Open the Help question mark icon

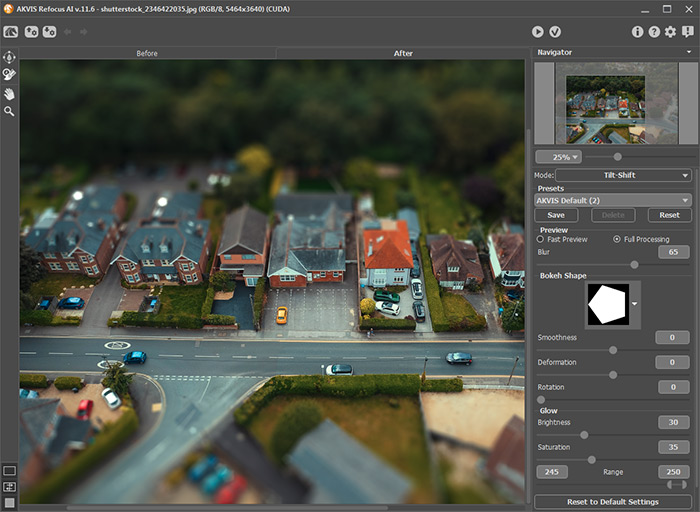click(654, 32)
